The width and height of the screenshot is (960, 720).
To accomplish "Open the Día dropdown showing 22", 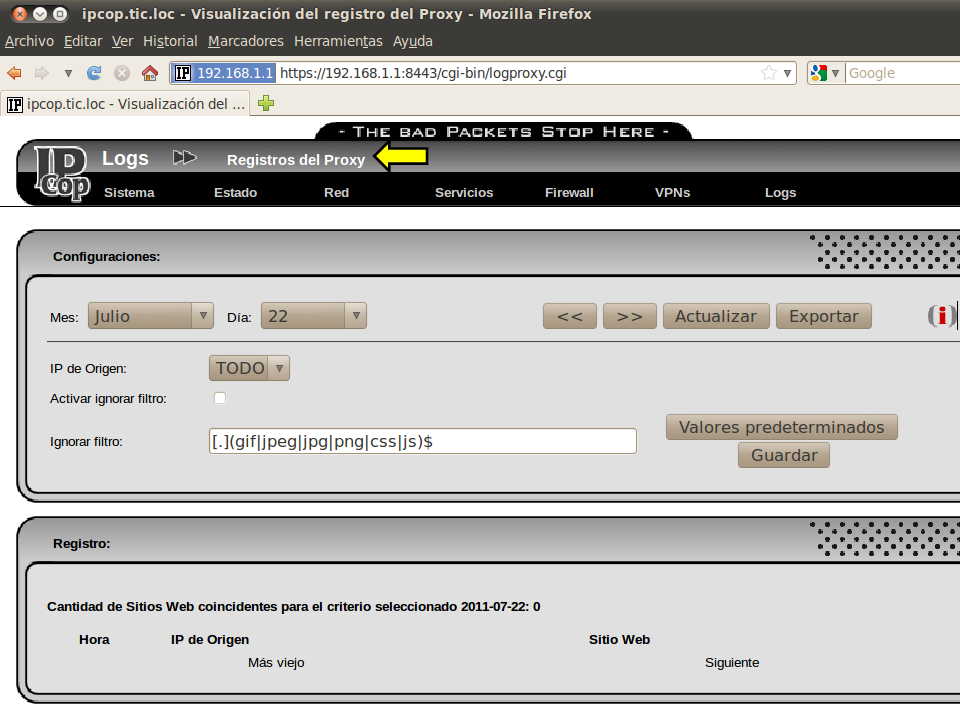I will tap(314, 316).
